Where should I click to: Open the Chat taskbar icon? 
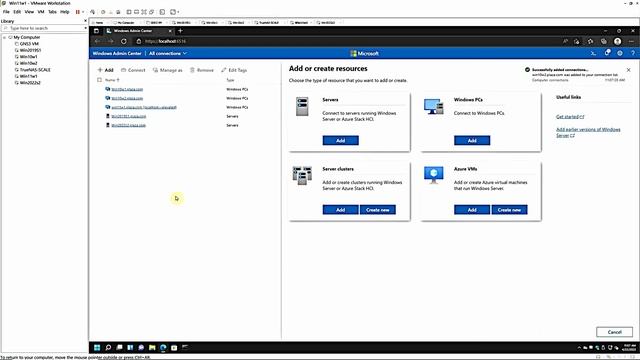pyautogui.click(x=141, y=347)
